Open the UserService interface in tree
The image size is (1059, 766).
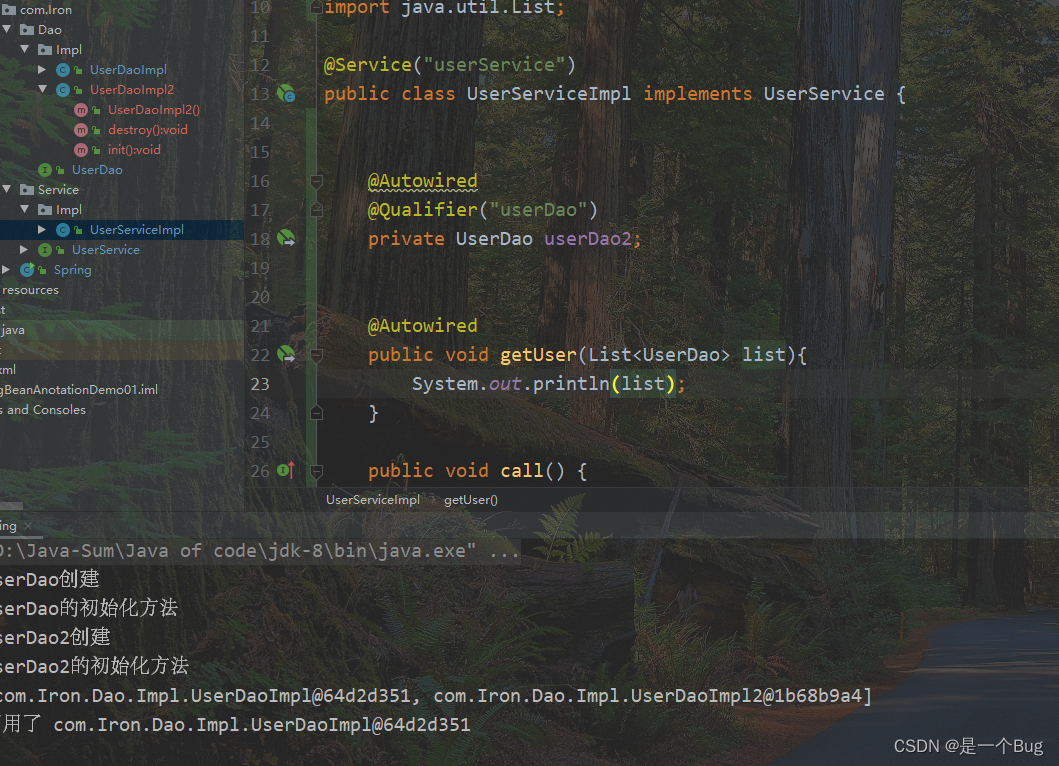(106, 249)
